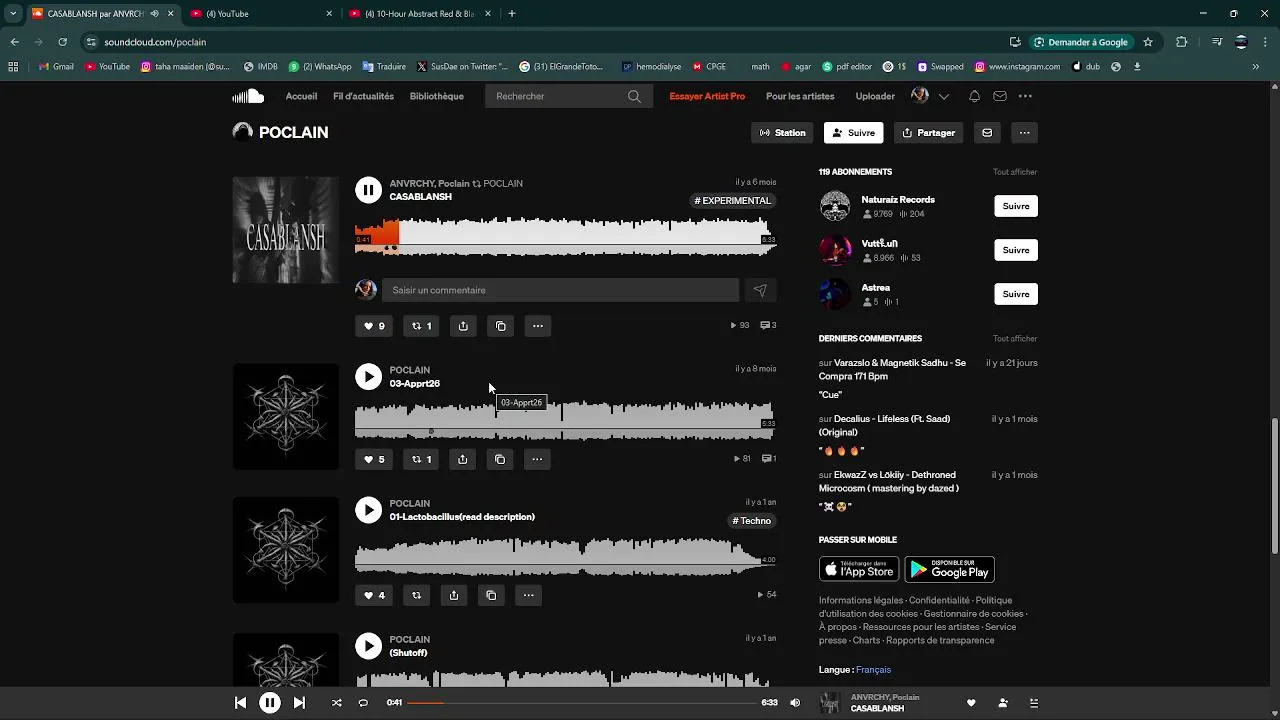Send the comment with arrow icon
The width and height of the screenshot is (1280, 720).
tap(760, 290)
